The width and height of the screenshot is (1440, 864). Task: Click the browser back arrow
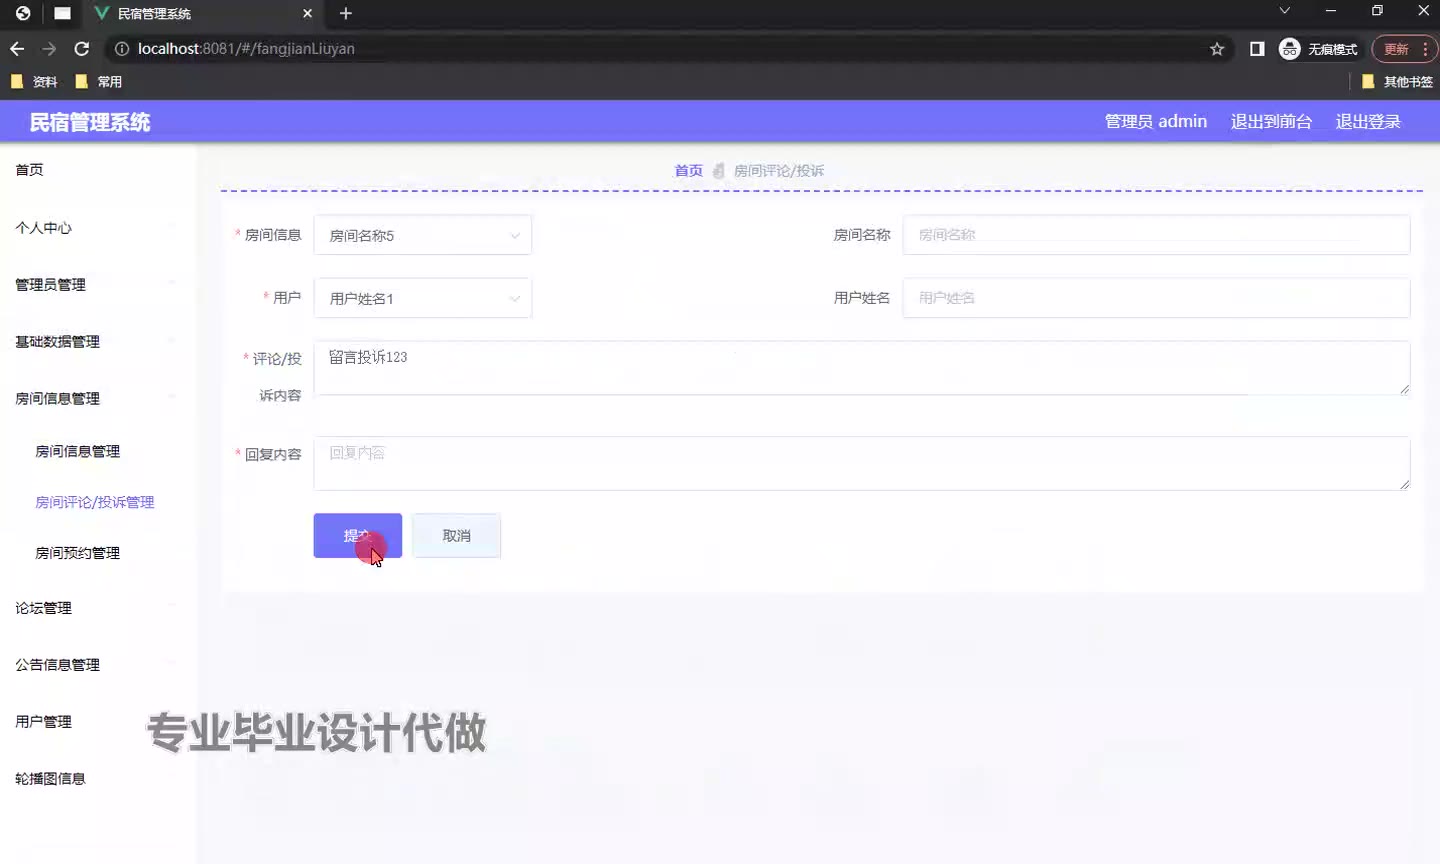point(17,49)
